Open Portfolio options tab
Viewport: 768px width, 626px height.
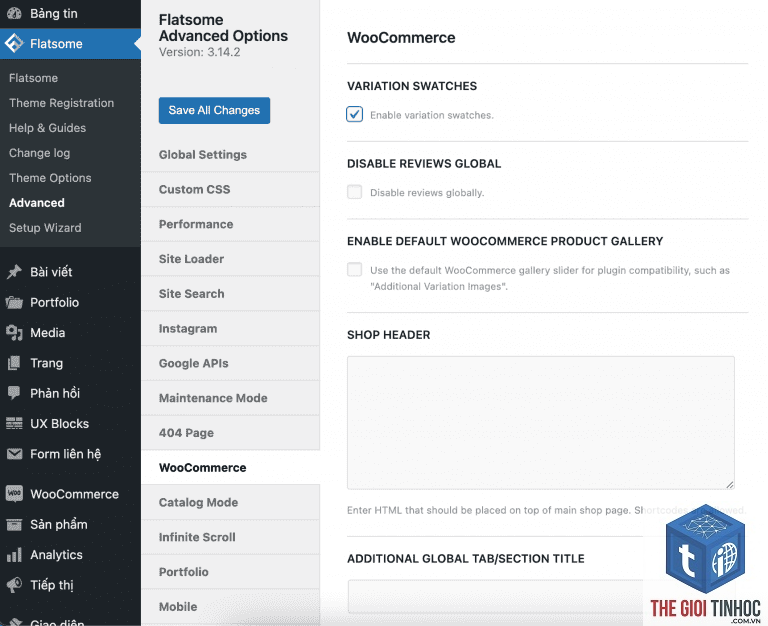point(230,572)
